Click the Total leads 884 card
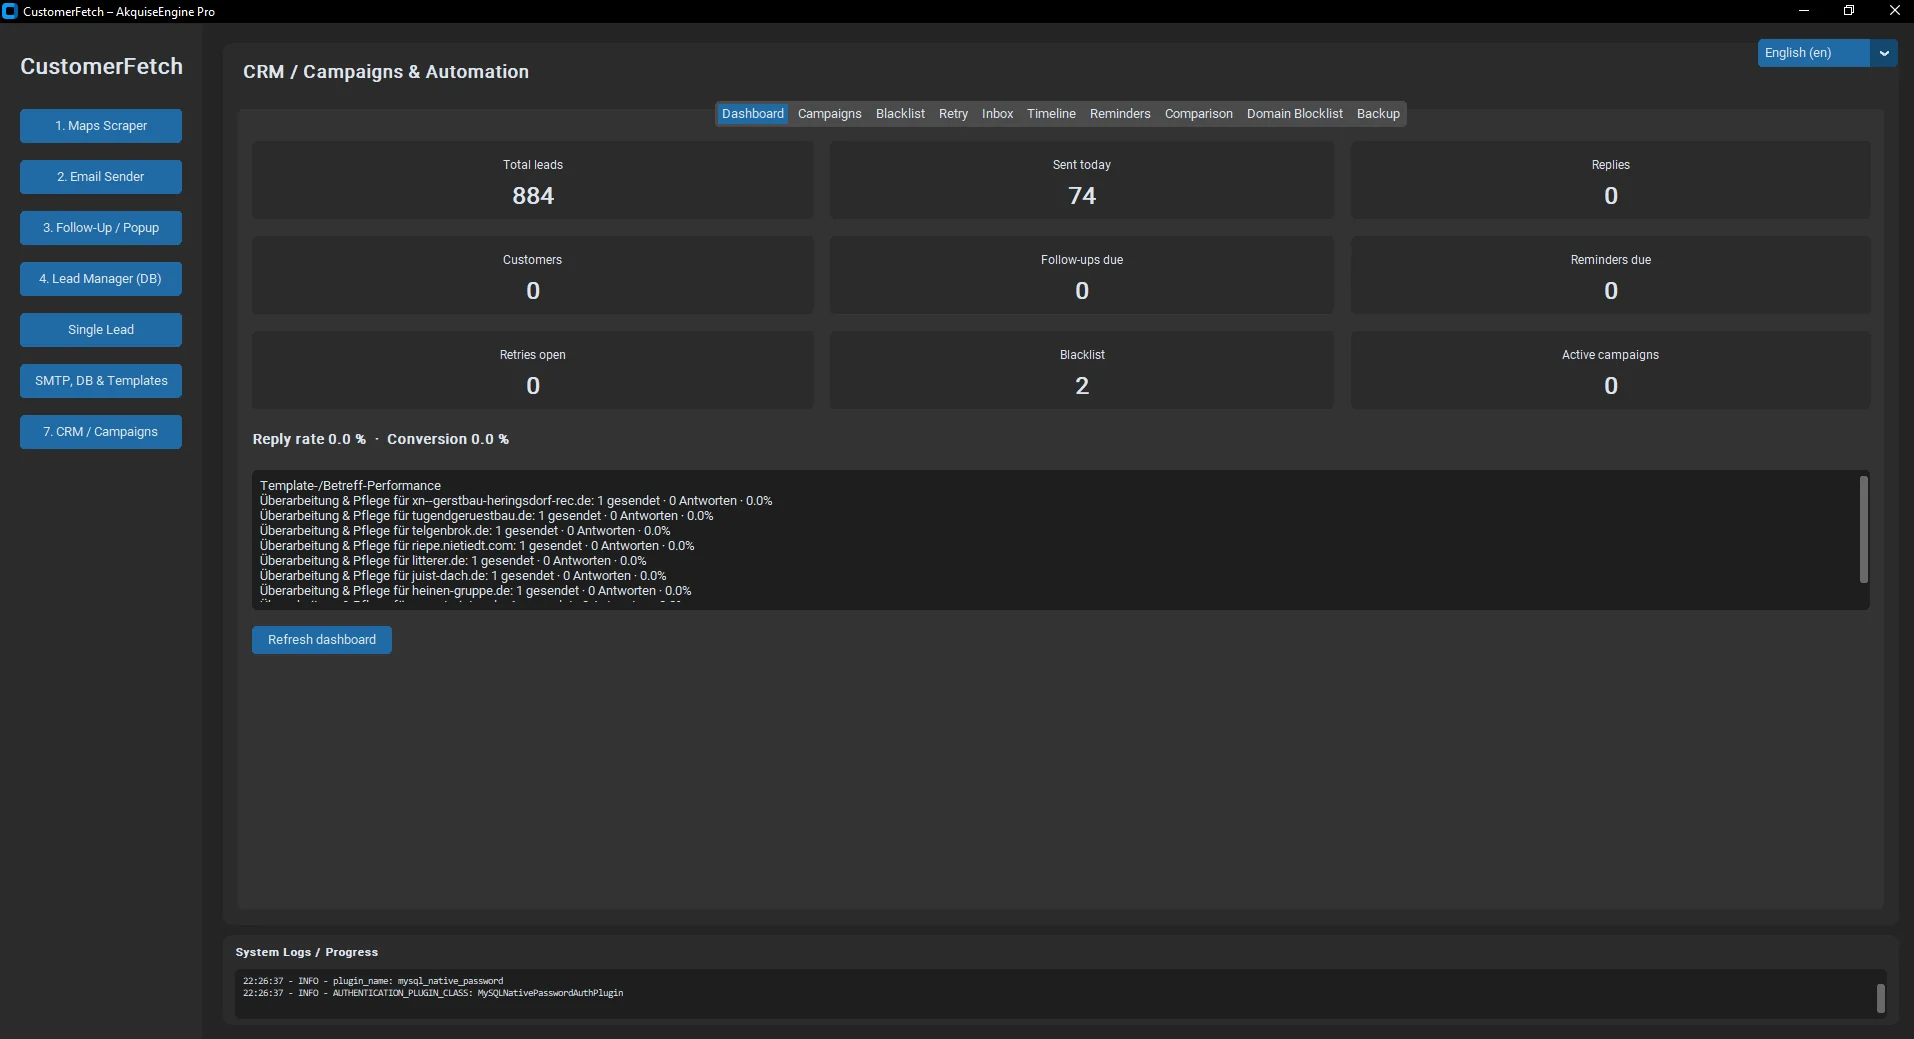This screenshot has width=1914, height=1039. tap(533, 180)
